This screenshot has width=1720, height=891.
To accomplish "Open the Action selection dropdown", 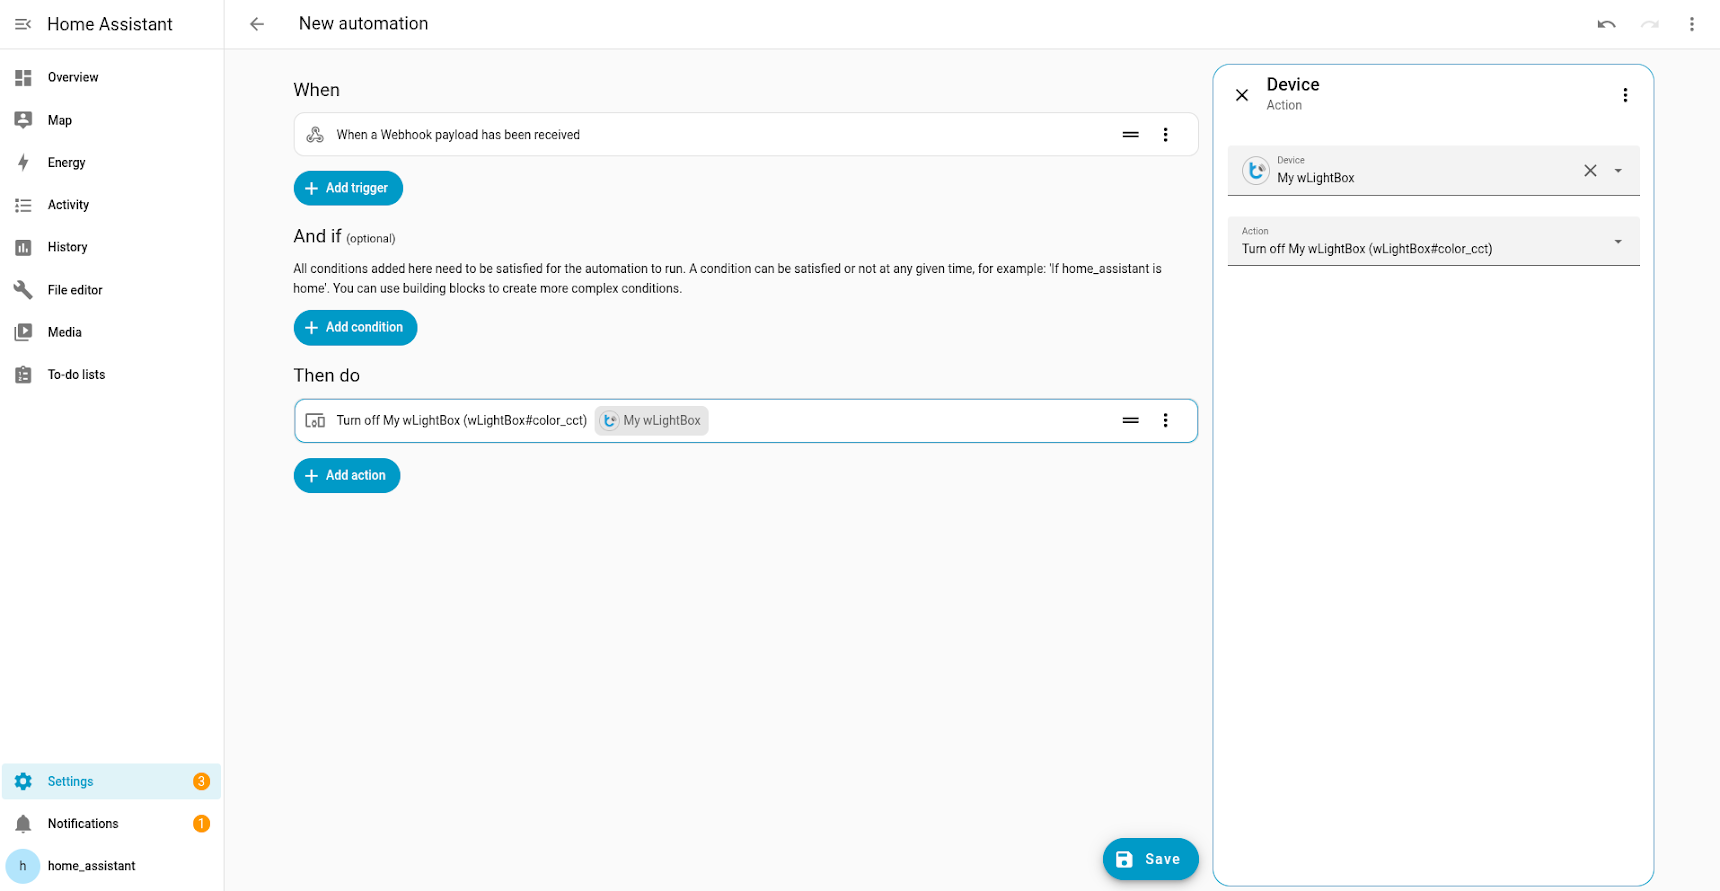I will pos(1433,241).
